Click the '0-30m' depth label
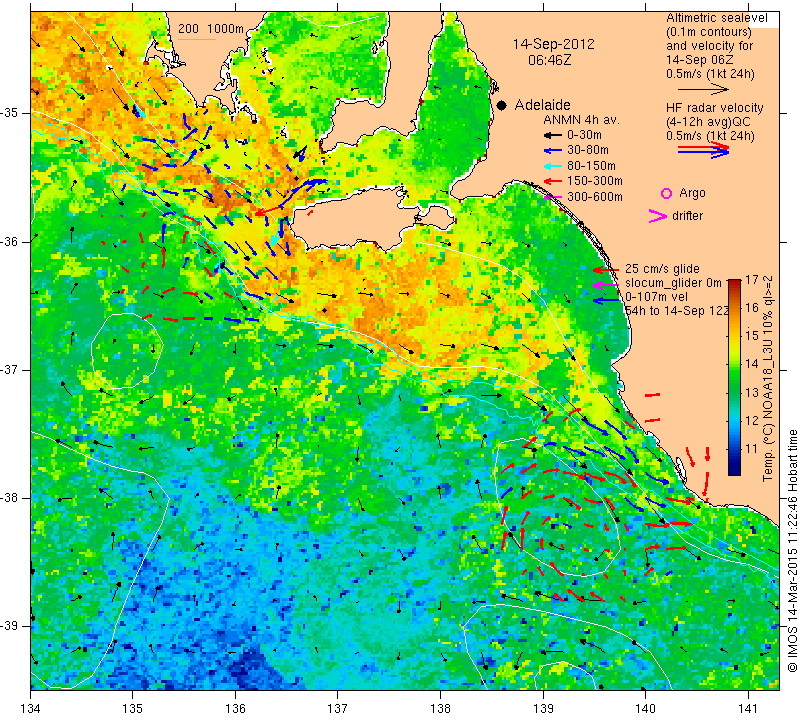The width and height of the screenshot is (800, 720). (x=584, y=135)
